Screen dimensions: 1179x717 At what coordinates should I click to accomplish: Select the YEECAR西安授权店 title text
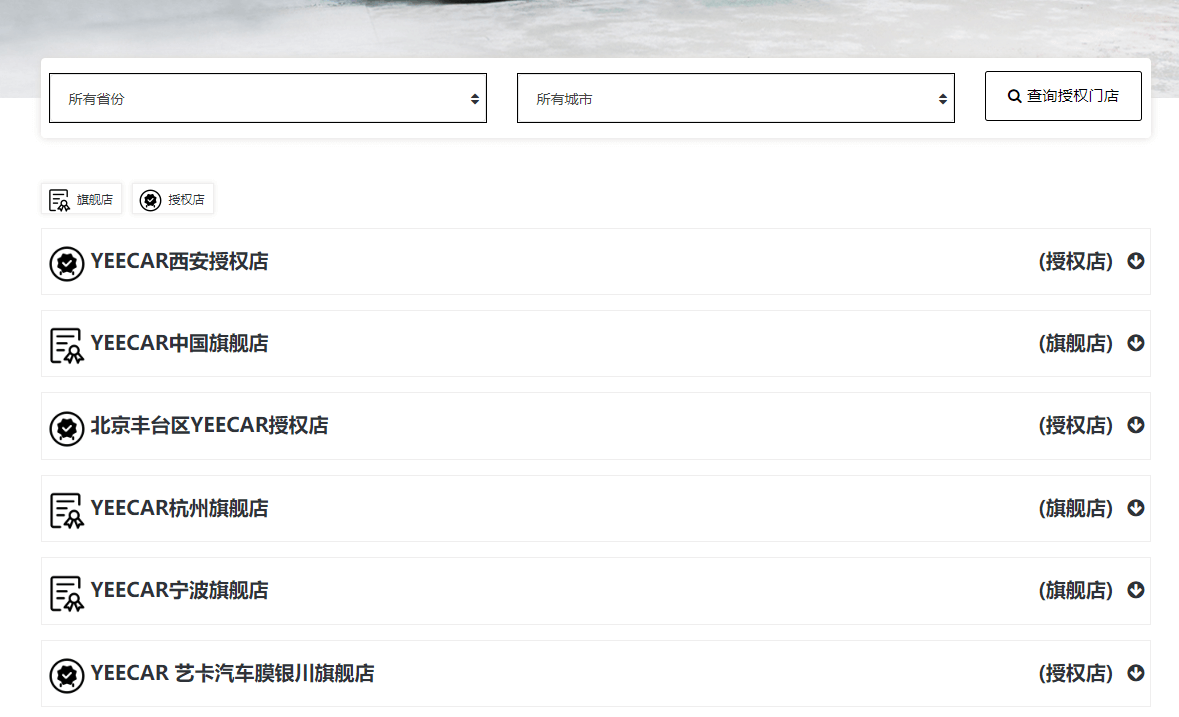179,261
